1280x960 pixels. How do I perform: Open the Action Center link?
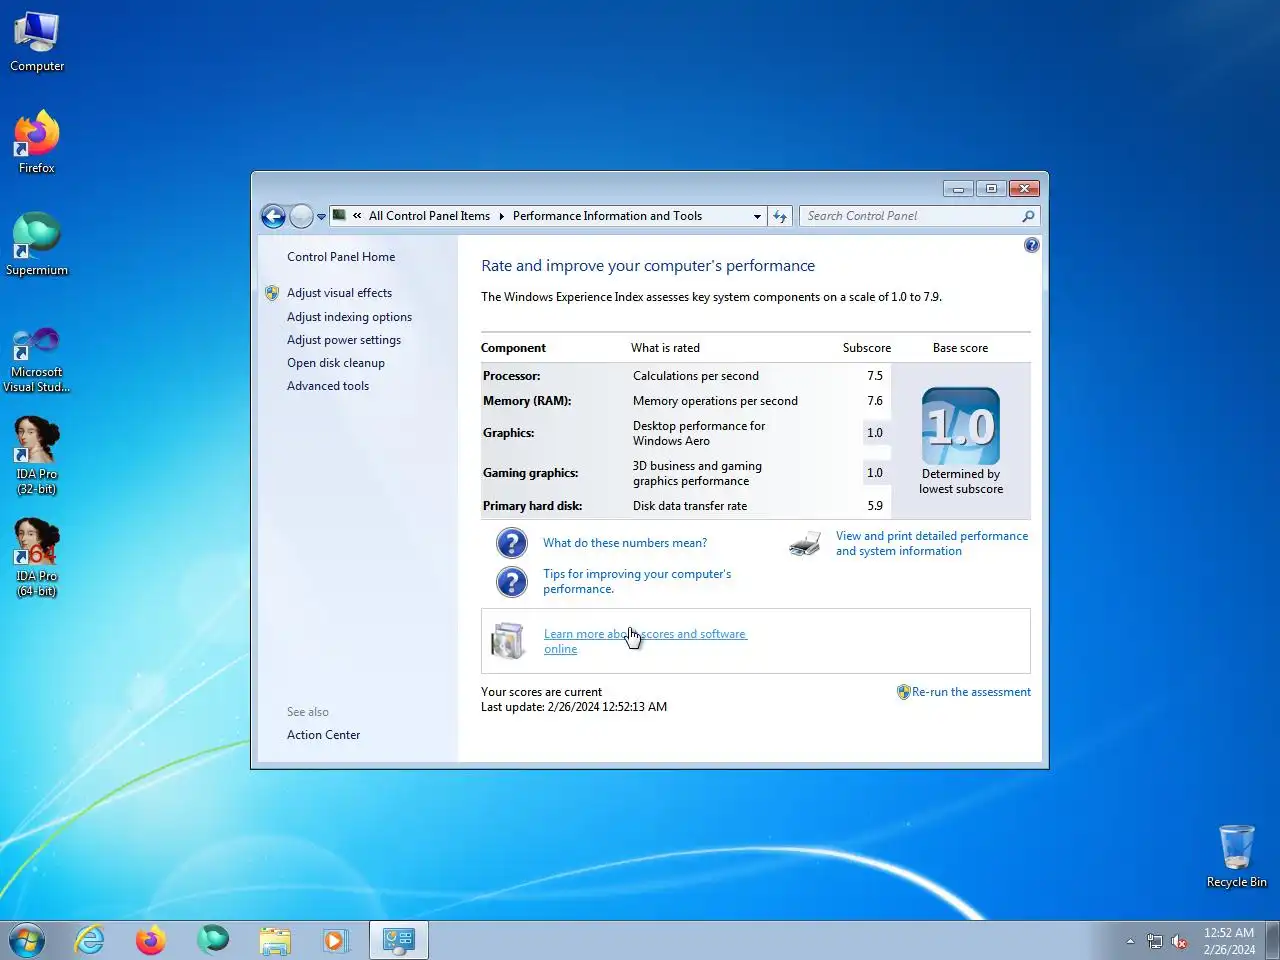tap(323, 735)
